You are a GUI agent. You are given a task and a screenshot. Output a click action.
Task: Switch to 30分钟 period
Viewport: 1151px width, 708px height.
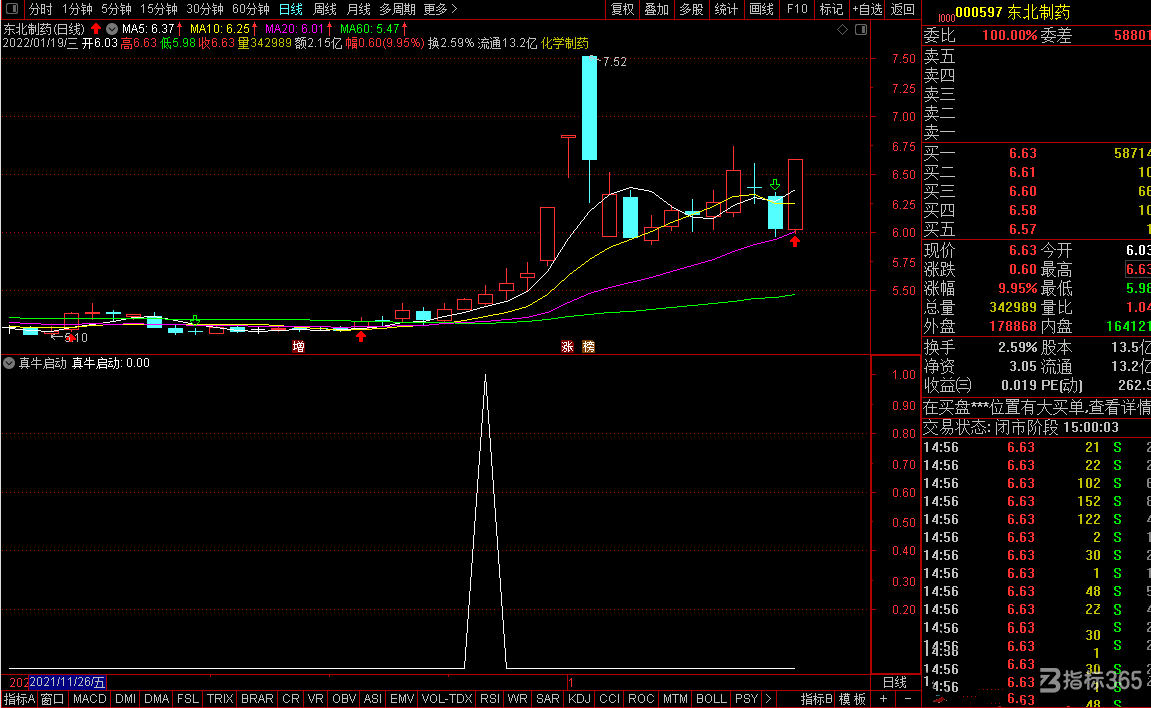(x=205, y=9)
